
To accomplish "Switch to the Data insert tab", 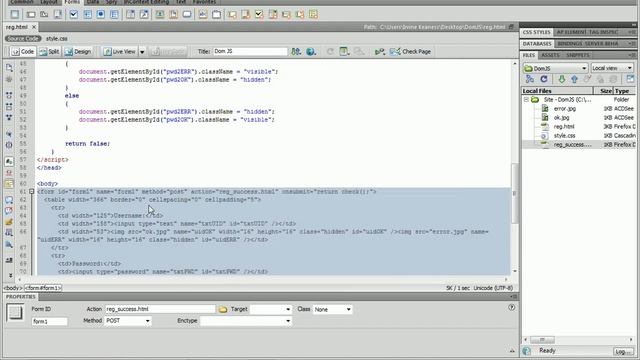I will [x=93, y=2].
